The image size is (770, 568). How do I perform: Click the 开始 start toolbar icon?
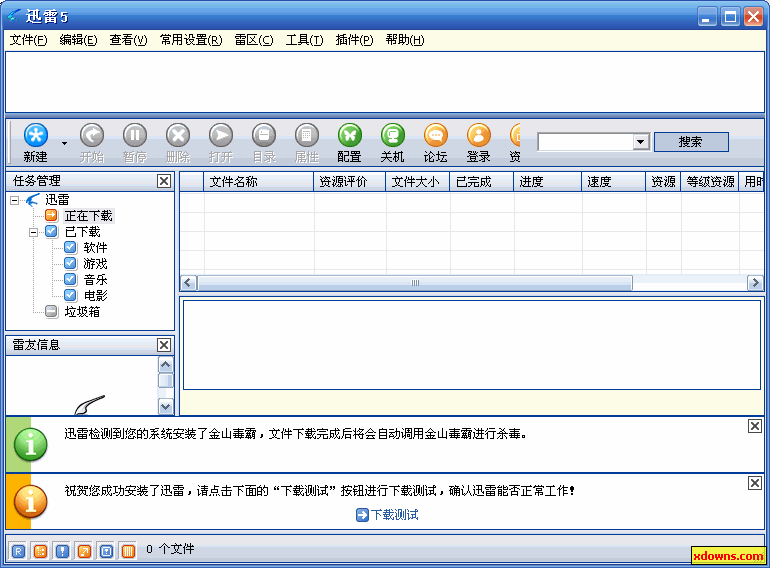click(92, 135)
